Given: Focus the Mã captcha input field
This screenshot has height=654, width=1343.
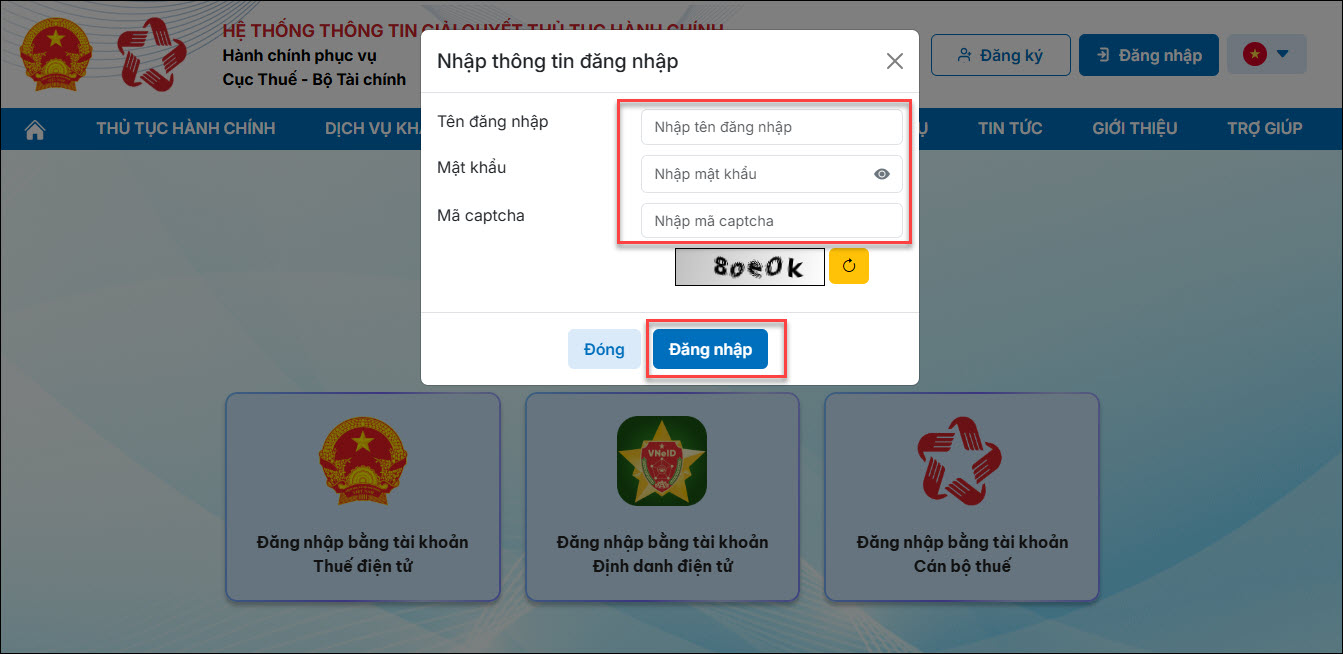Looking at the screenshot, I should [772, 221].
